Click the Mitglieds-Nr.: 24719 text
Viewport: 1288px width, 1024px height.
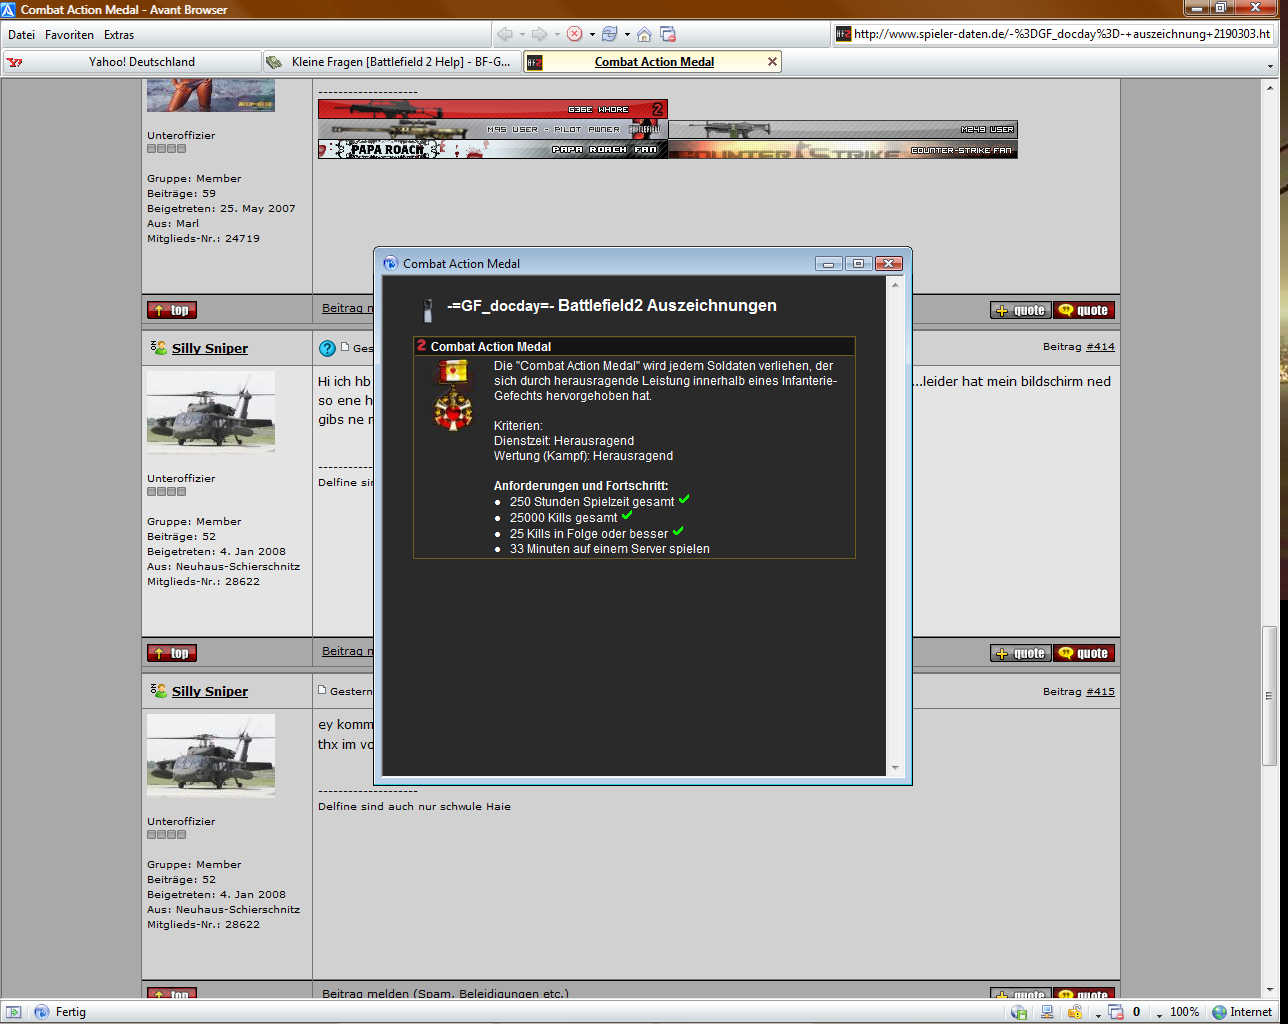point(203,239)
